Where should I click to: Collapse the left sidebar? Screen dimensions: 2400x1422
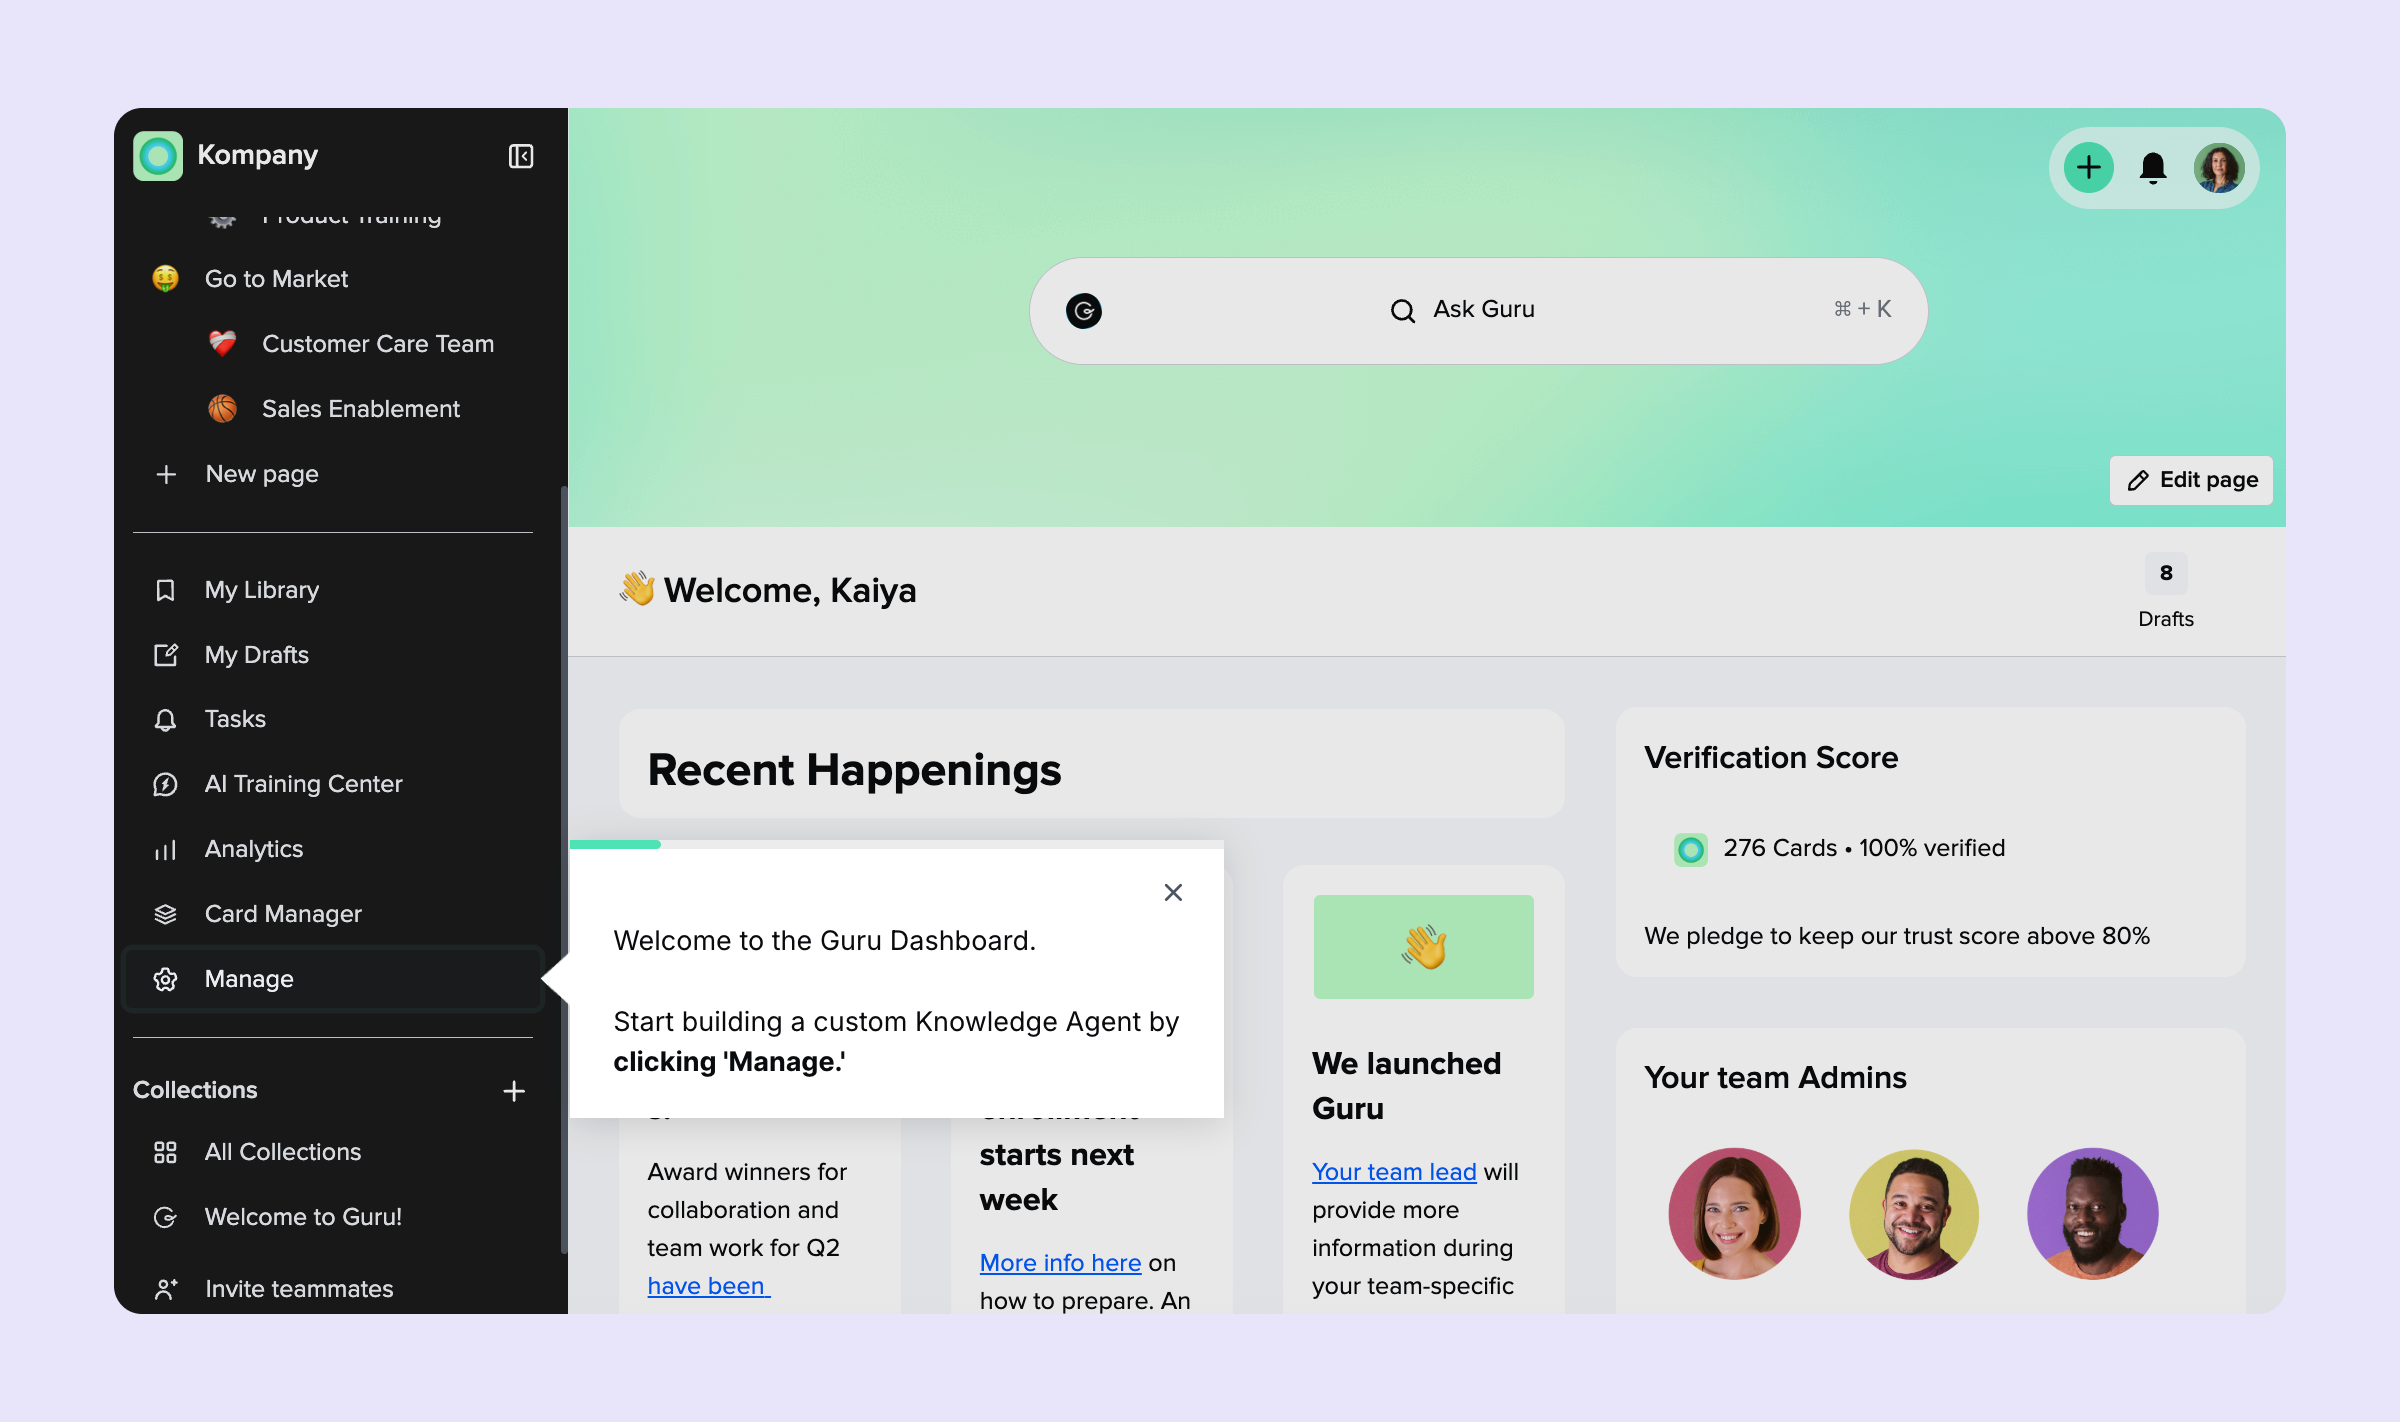coord(519,155)
